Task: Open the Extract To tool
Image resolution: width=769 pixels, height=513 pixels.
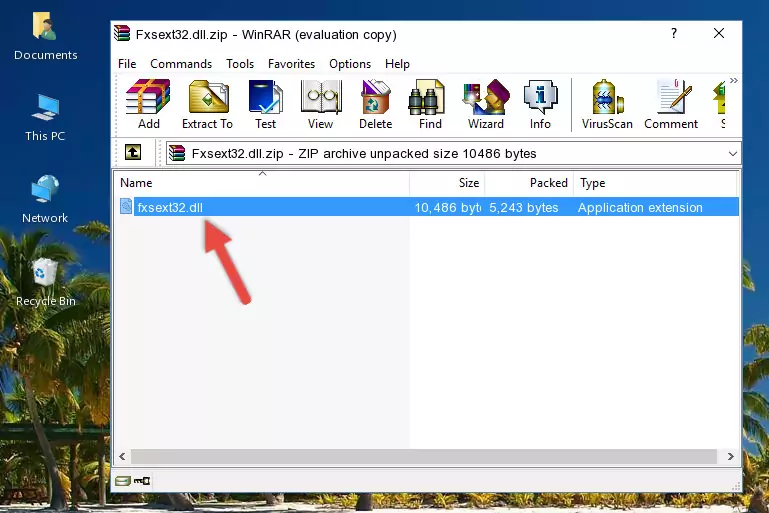Action: coord(207,104)
